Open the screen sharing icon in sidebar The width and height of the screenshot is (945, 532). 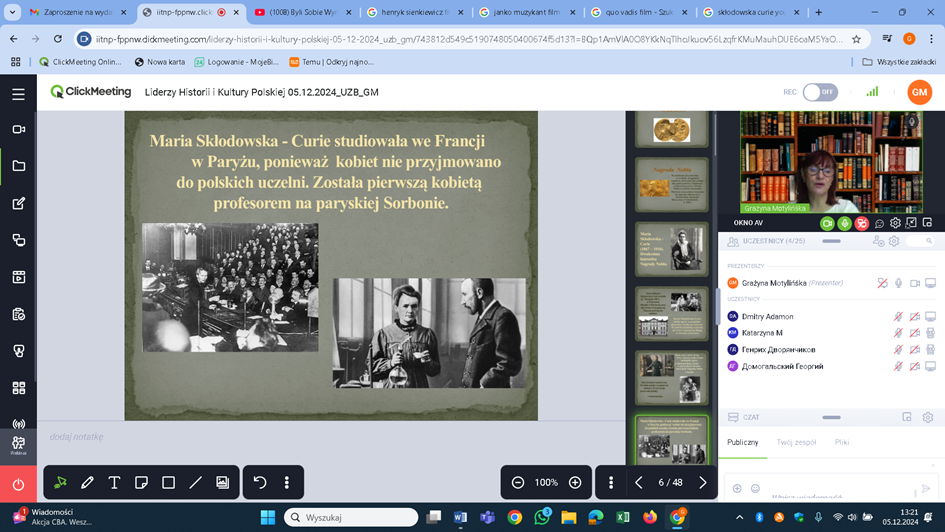[x=18, y=240]
